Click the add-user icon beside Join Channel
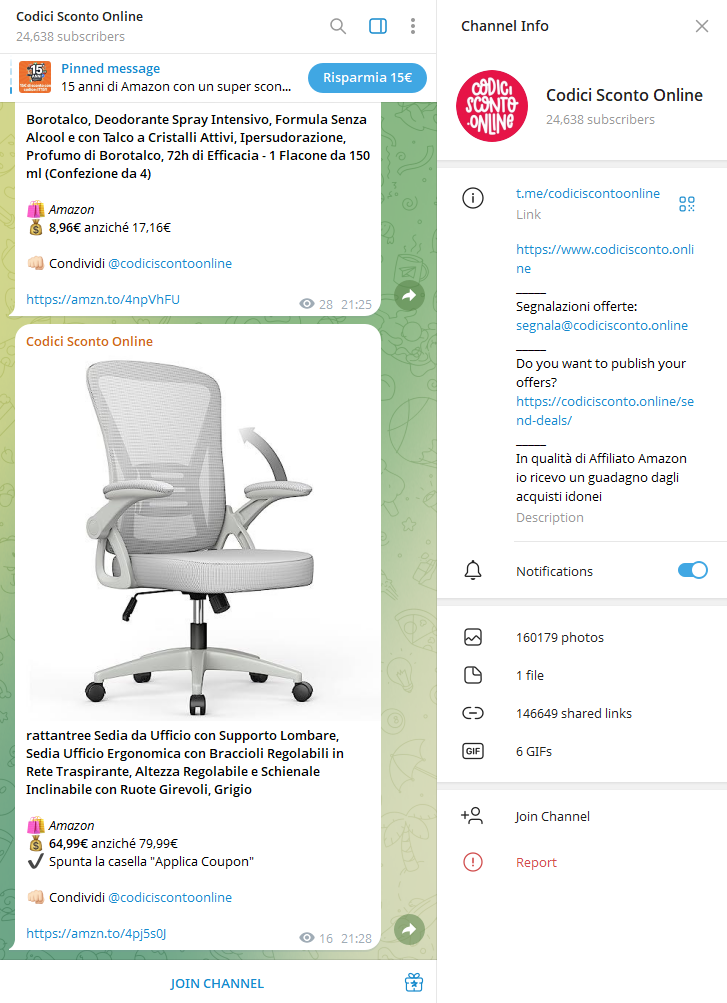The width and height of the screenshot is (727, 1003). pyautogui.click(x=473, y=816)
